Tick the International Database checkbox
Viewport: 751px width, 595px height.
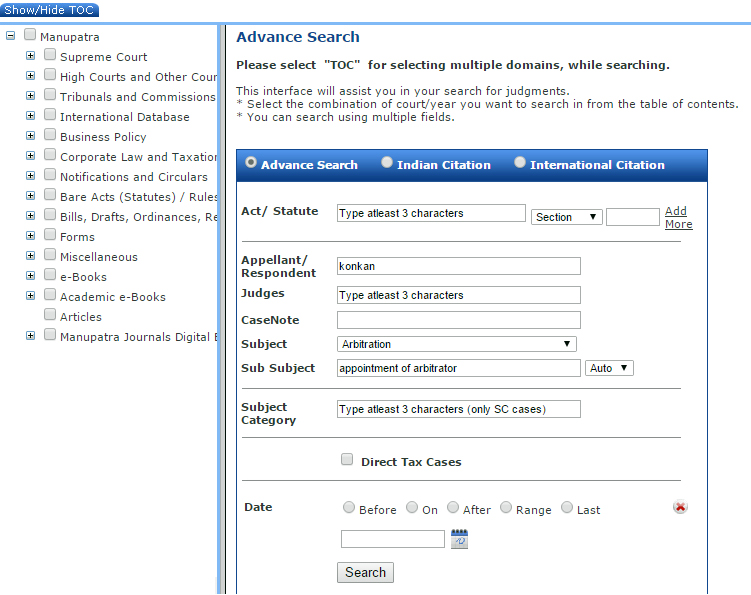[50, 114]
